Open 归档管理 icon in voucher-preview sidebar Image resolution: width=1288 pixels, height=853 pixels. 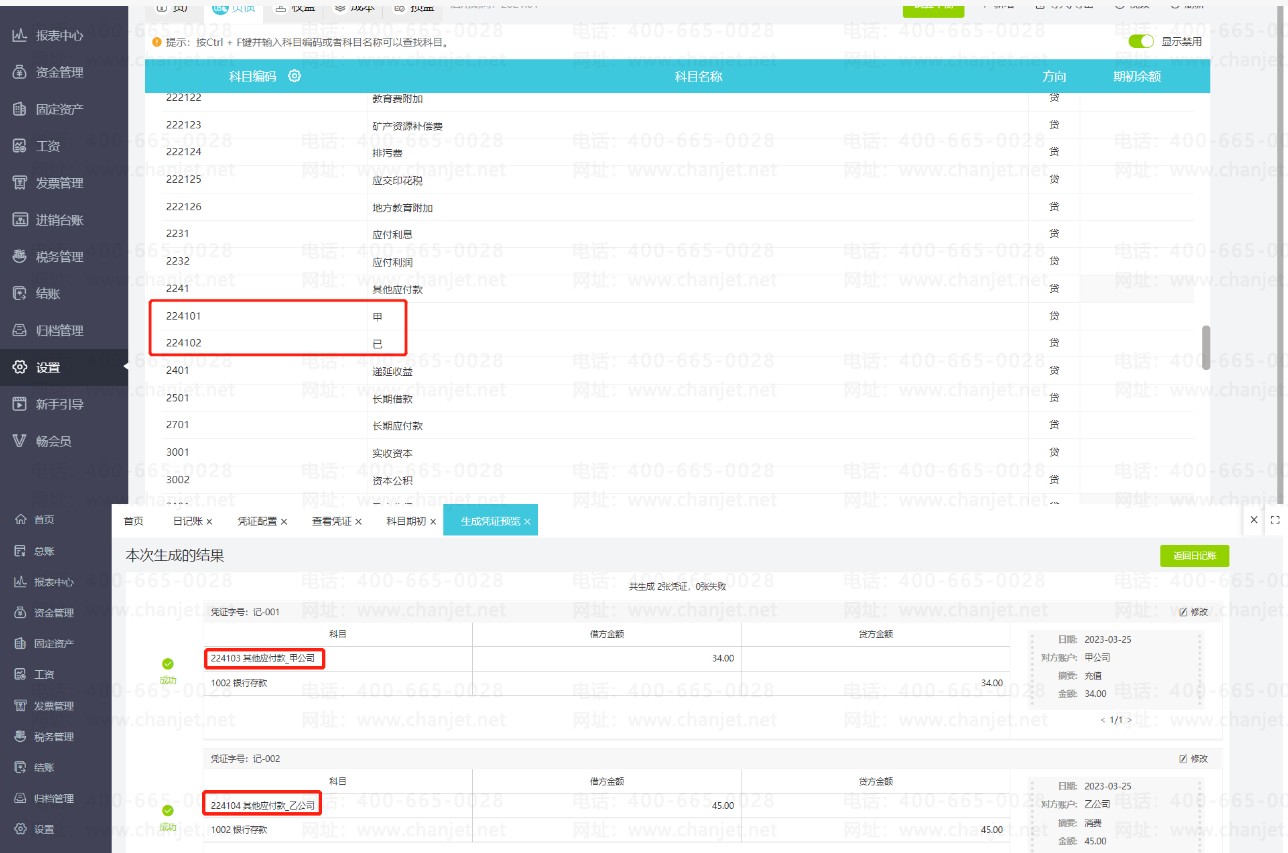point(19,799)
